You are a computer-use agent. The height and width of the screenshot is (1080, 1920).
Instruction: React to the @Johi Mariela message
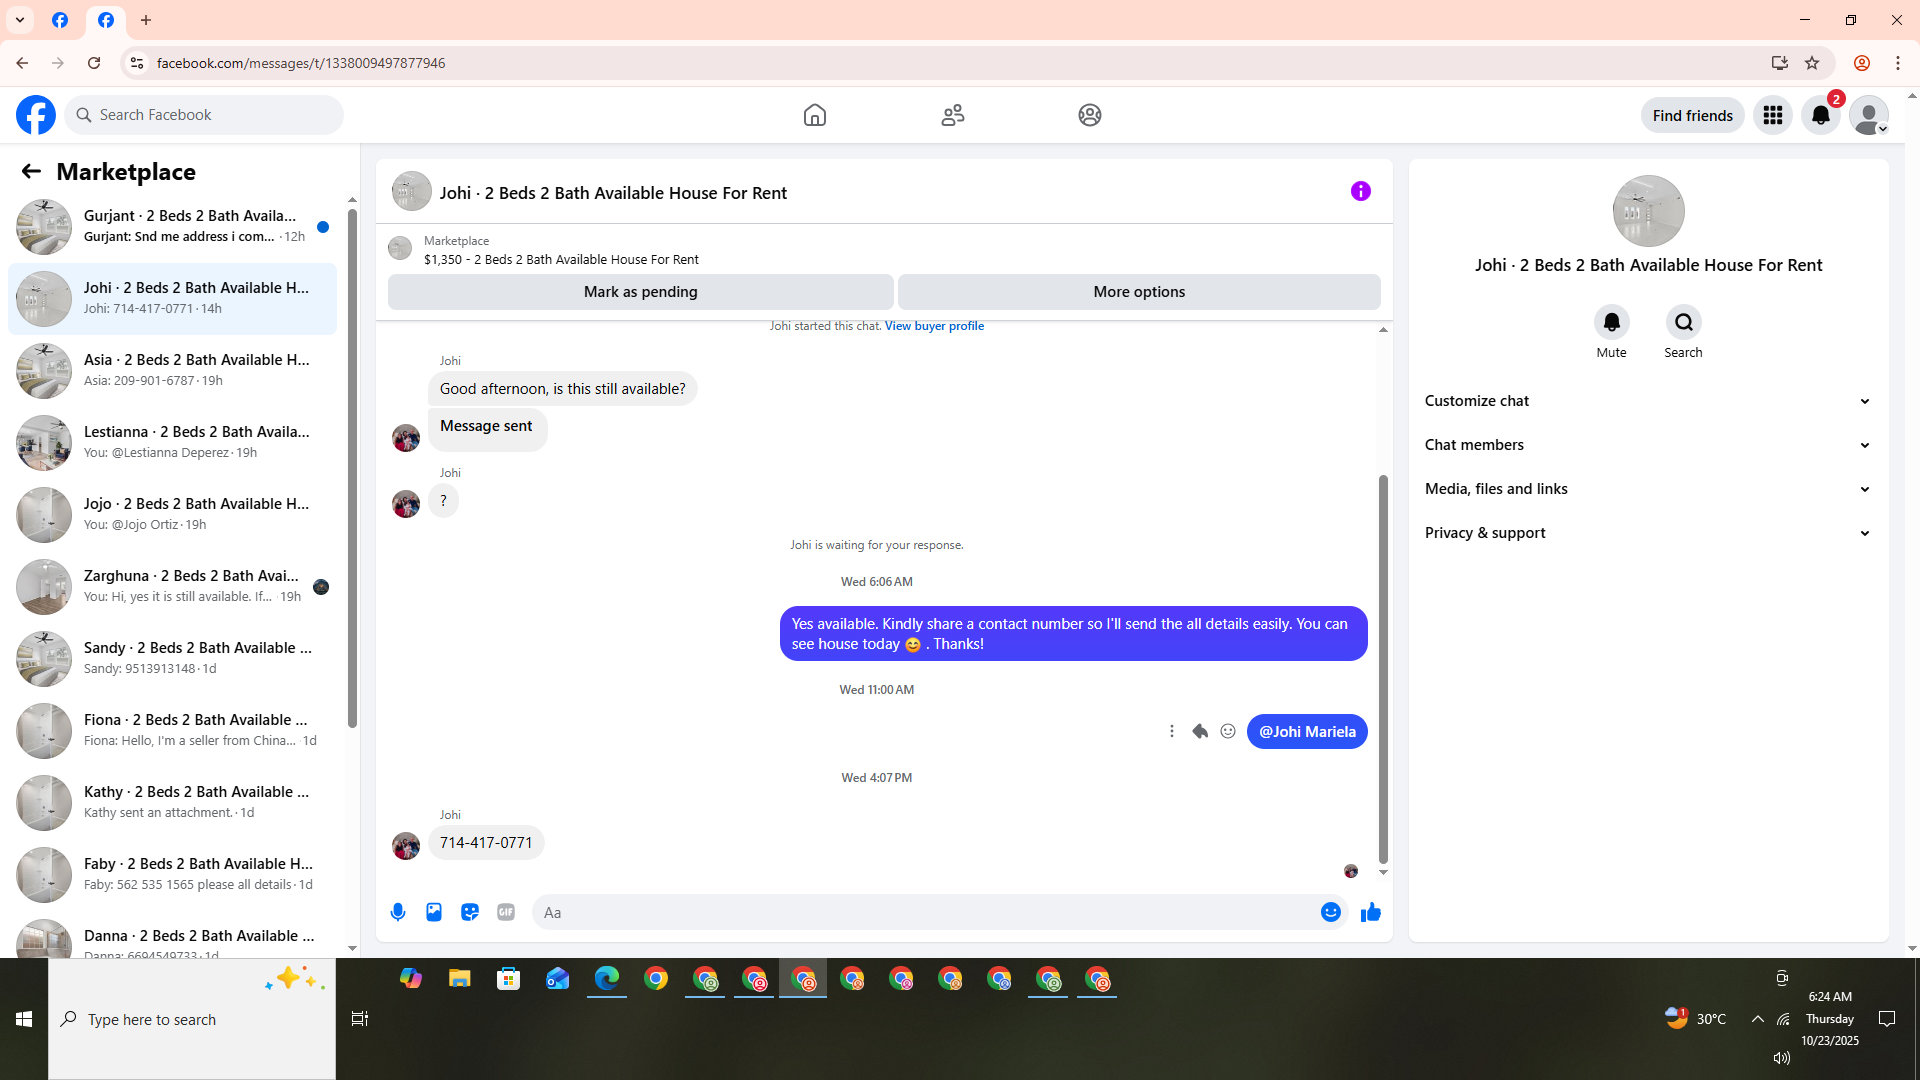tap(1228, 732)
